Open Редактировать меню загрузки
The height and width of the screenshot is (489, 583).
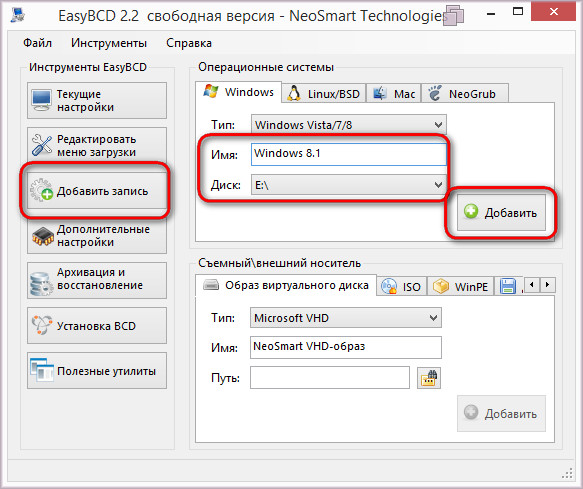97,145
